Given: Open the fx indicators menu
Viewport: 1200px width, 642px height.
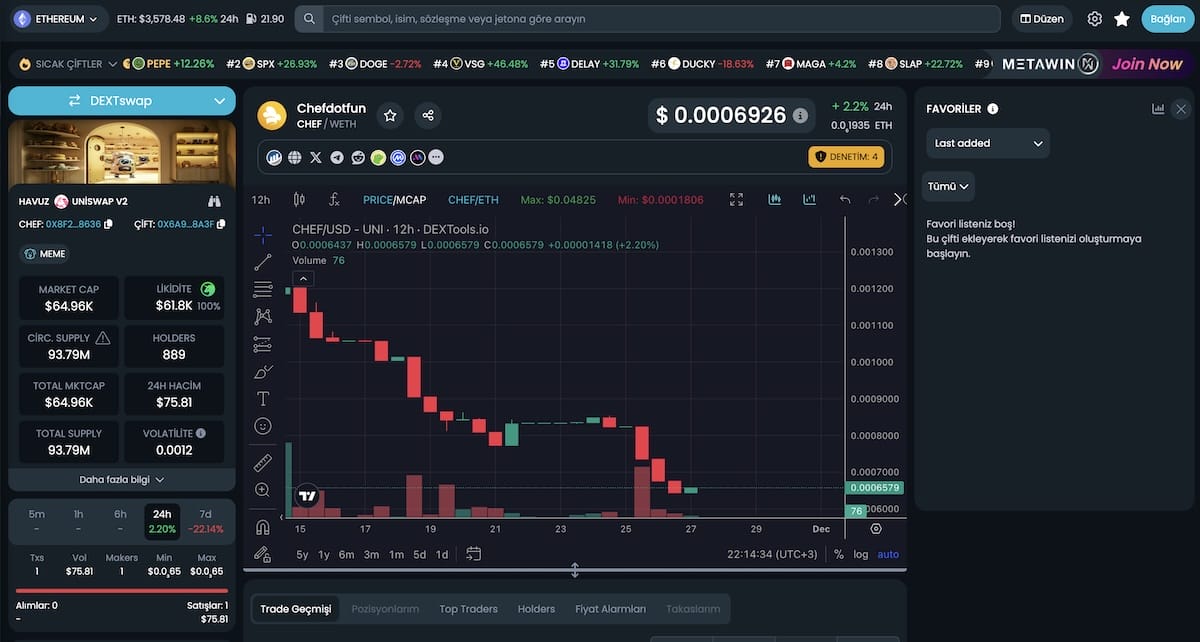Looking at the screenshot, I should 335,199.
